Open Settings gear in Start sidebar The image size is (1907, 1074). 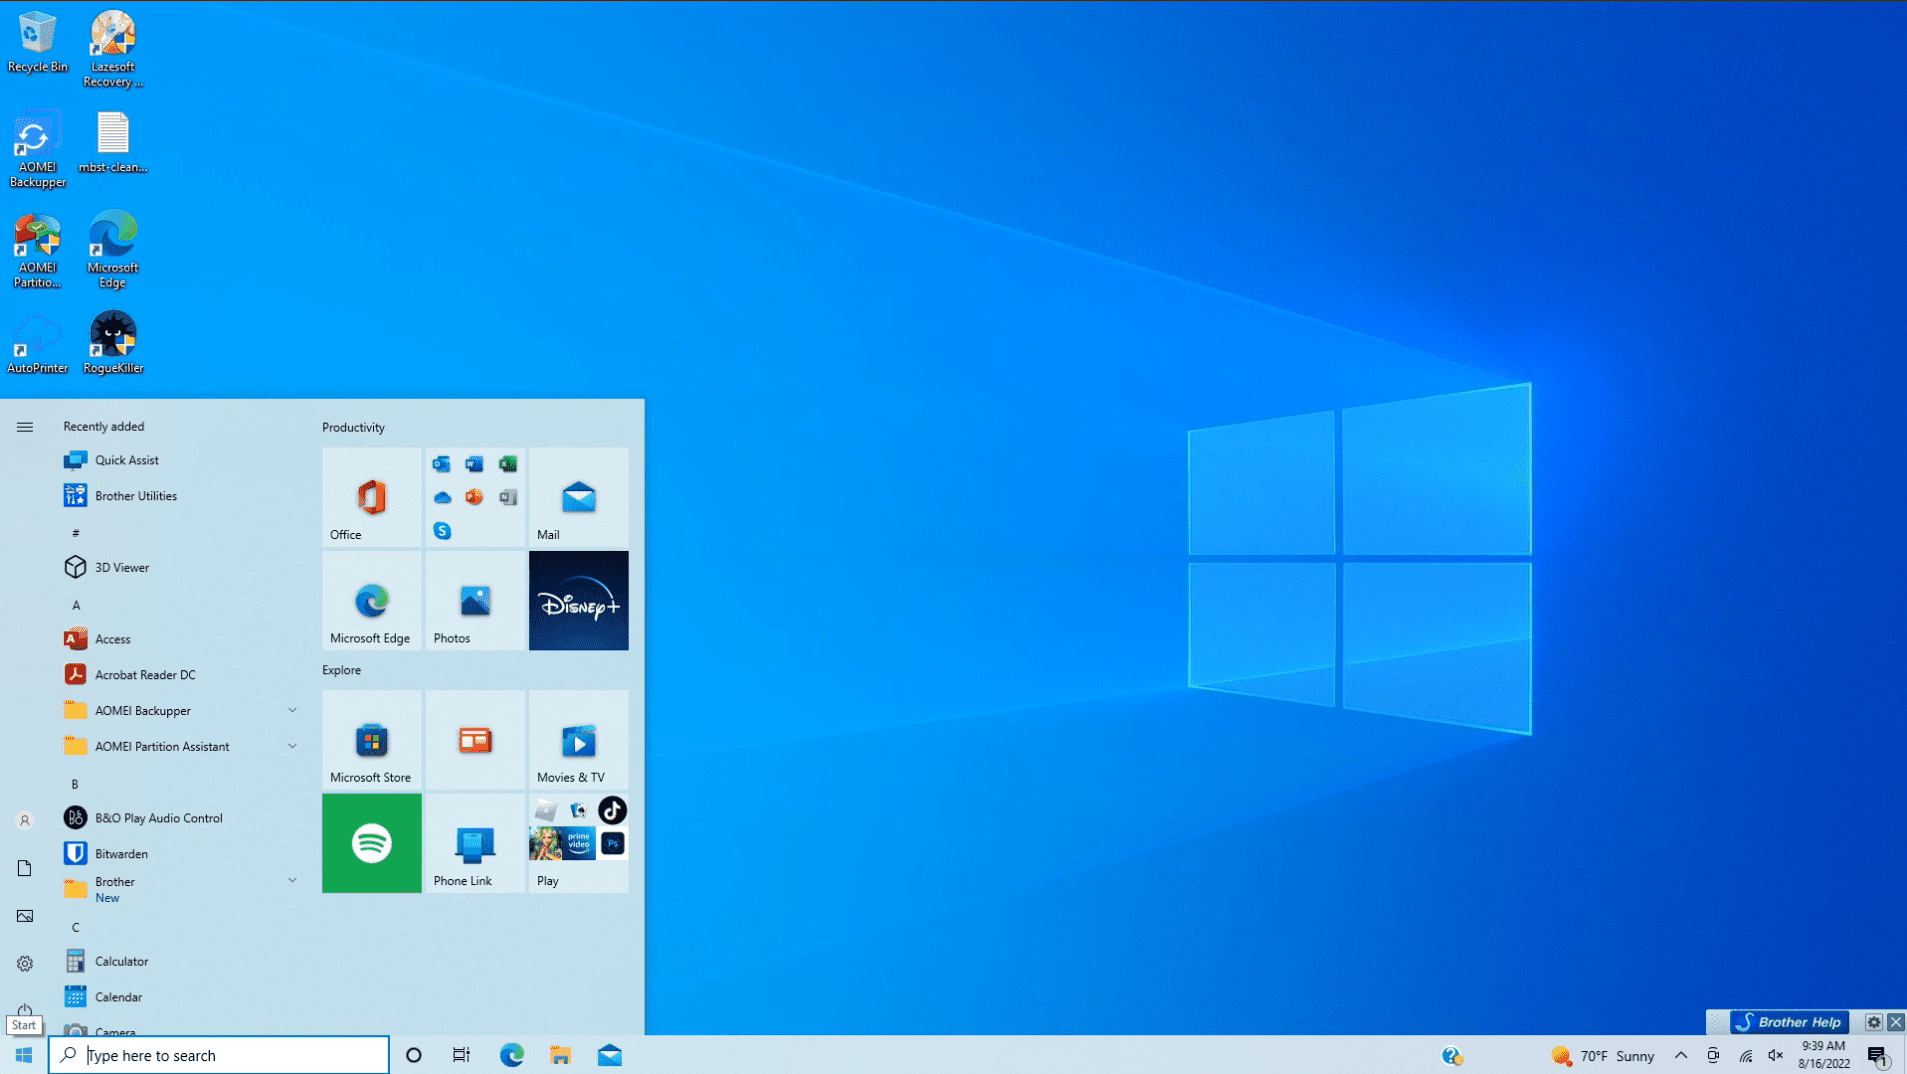(25, 964)
